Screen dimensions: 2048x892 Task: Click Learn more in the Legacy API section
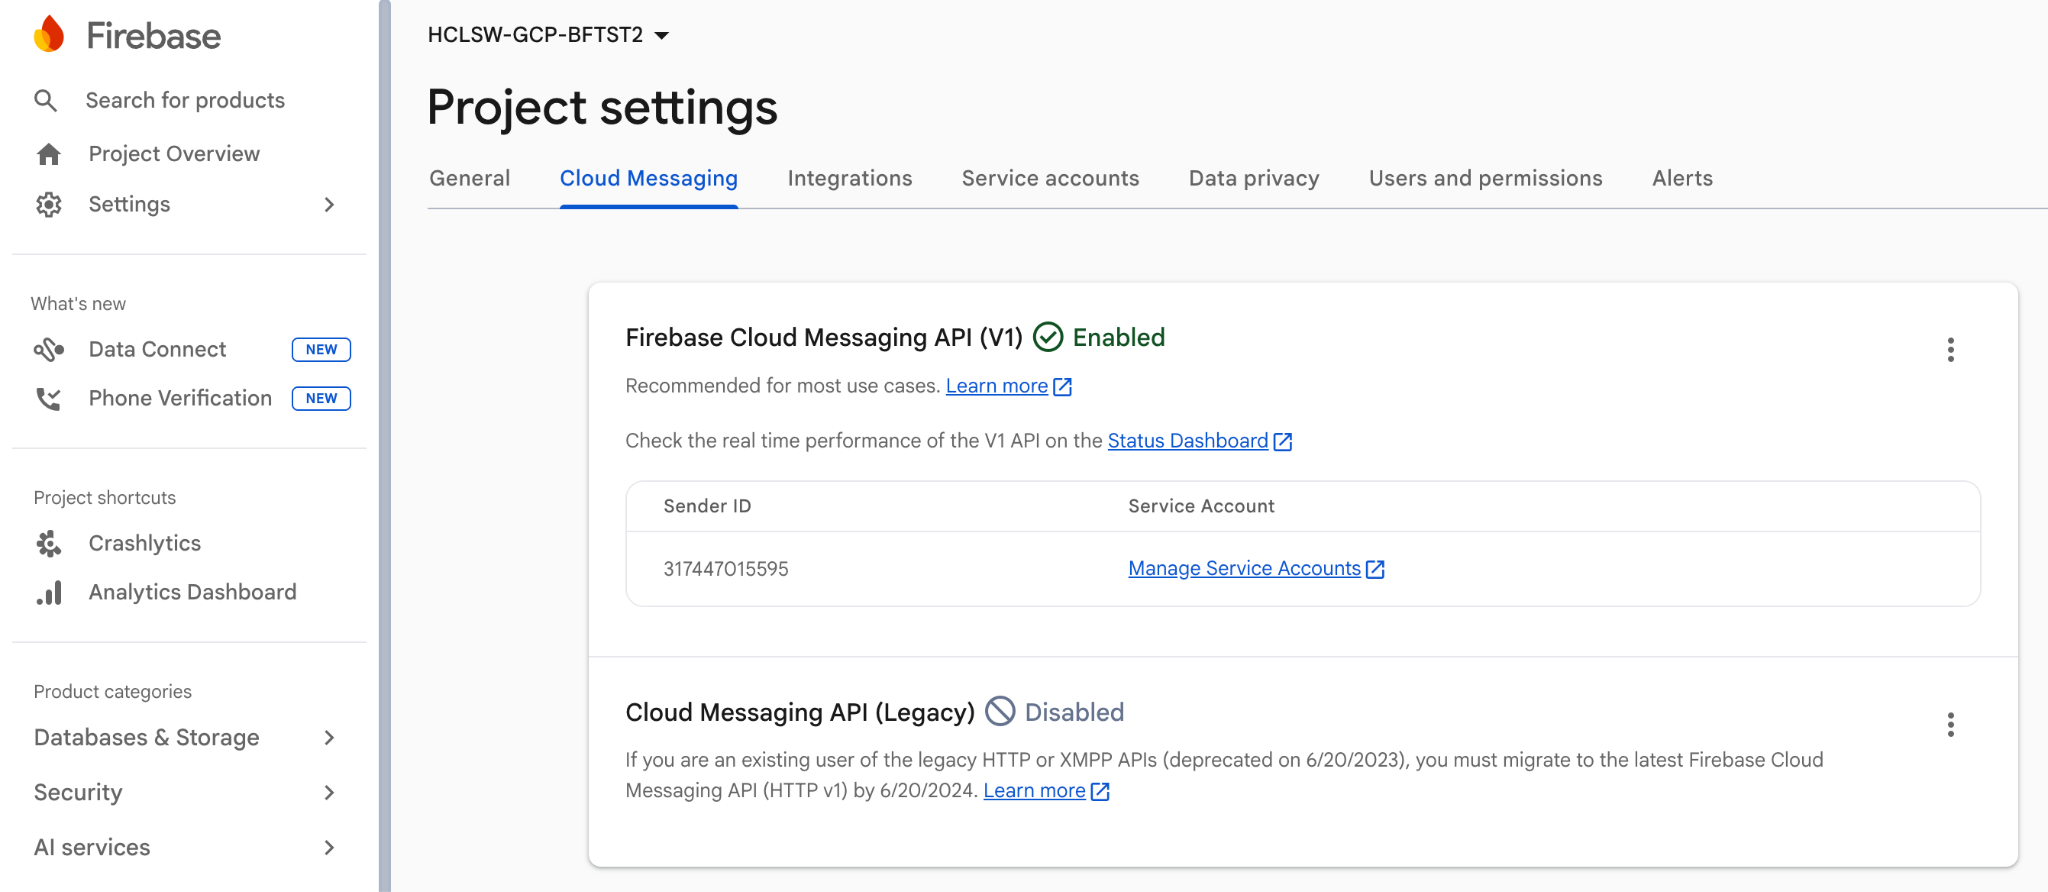coord(1034,791)
